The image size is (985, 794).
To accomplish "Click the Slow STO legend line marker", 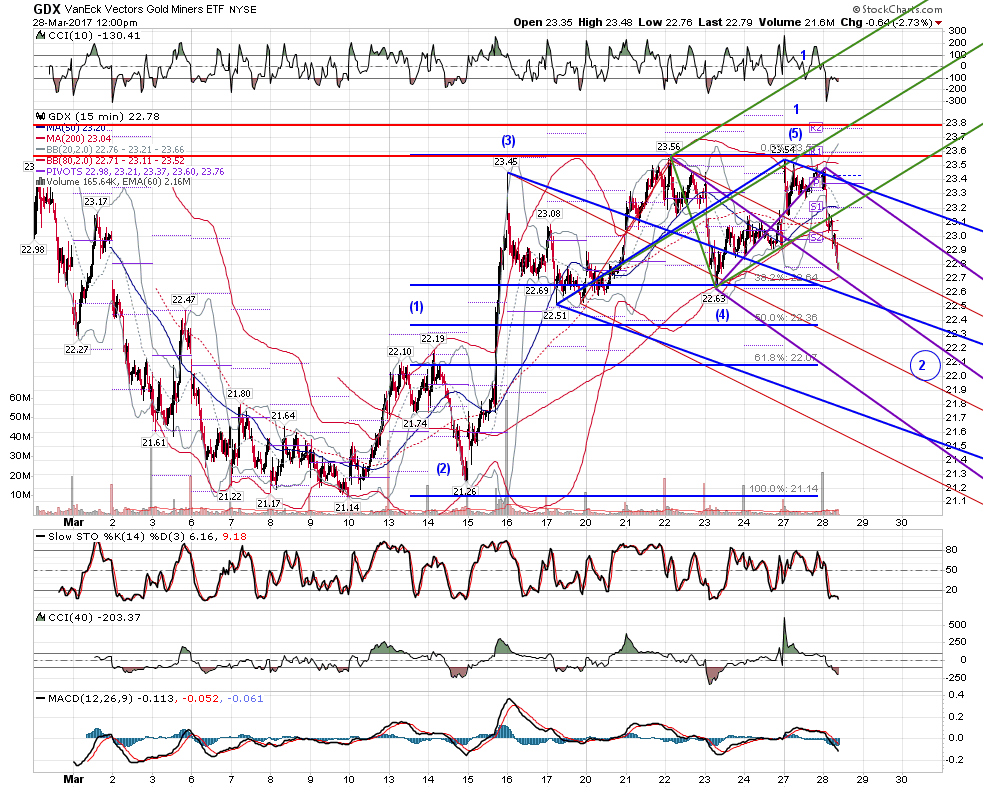I will tap(41, 536).
